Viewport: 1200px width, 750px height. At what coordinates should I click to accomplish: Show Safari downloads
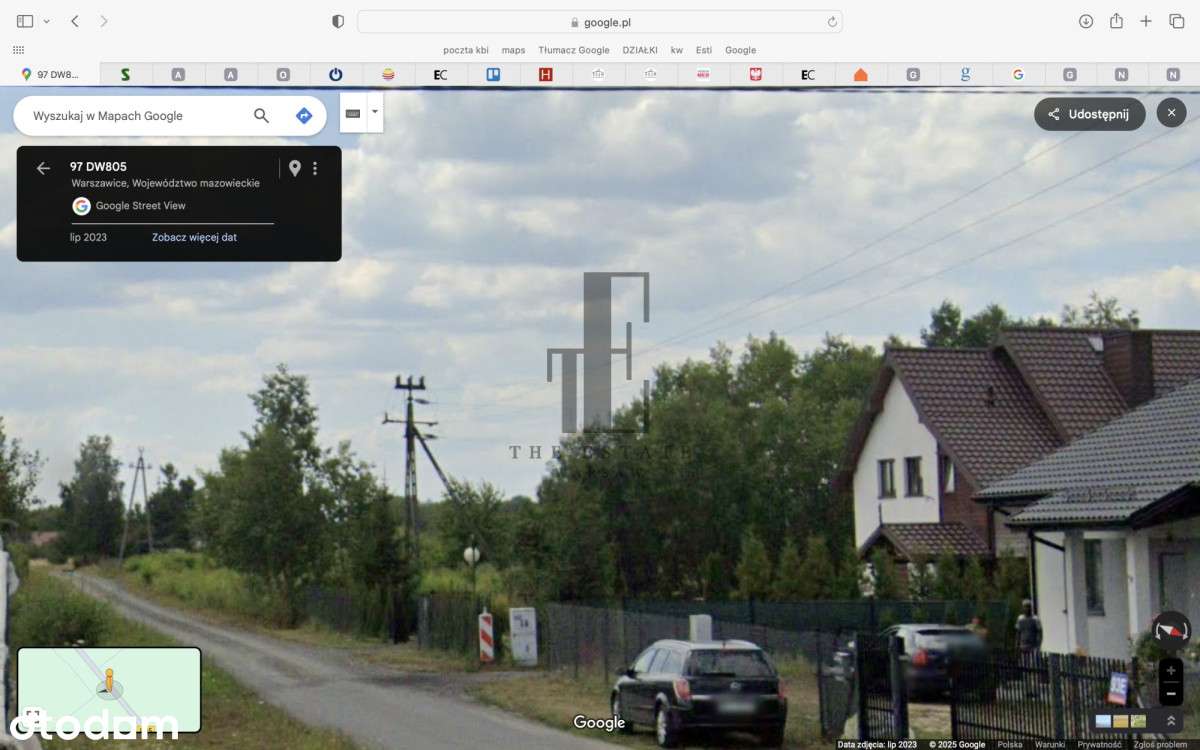pos(1086,21)
